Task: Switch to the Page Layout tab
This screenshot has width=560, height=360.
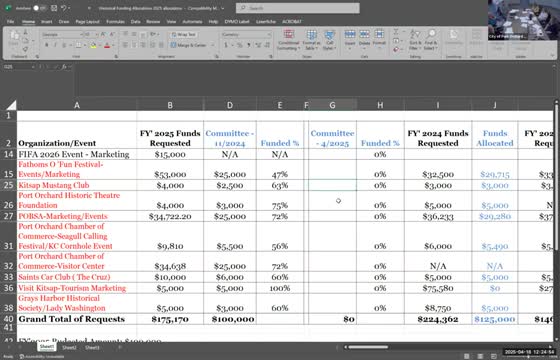Action: 88,21
